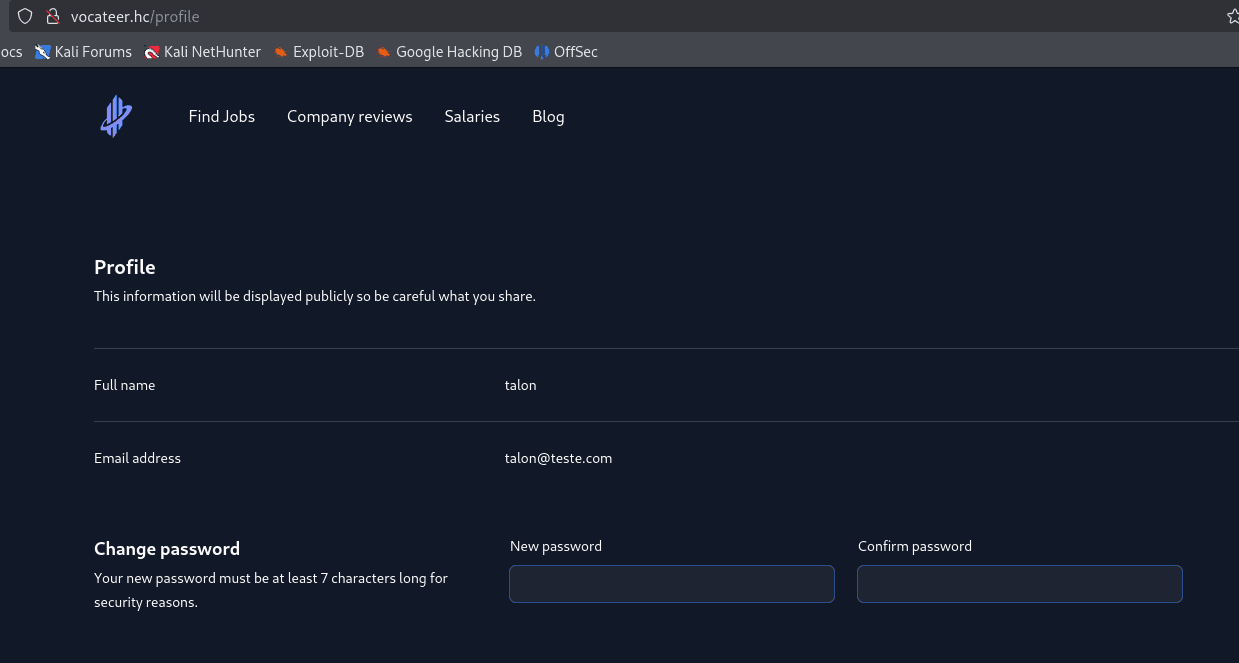Click the "New password" label
The image size is (1239, 663).
tap(556, 546)
